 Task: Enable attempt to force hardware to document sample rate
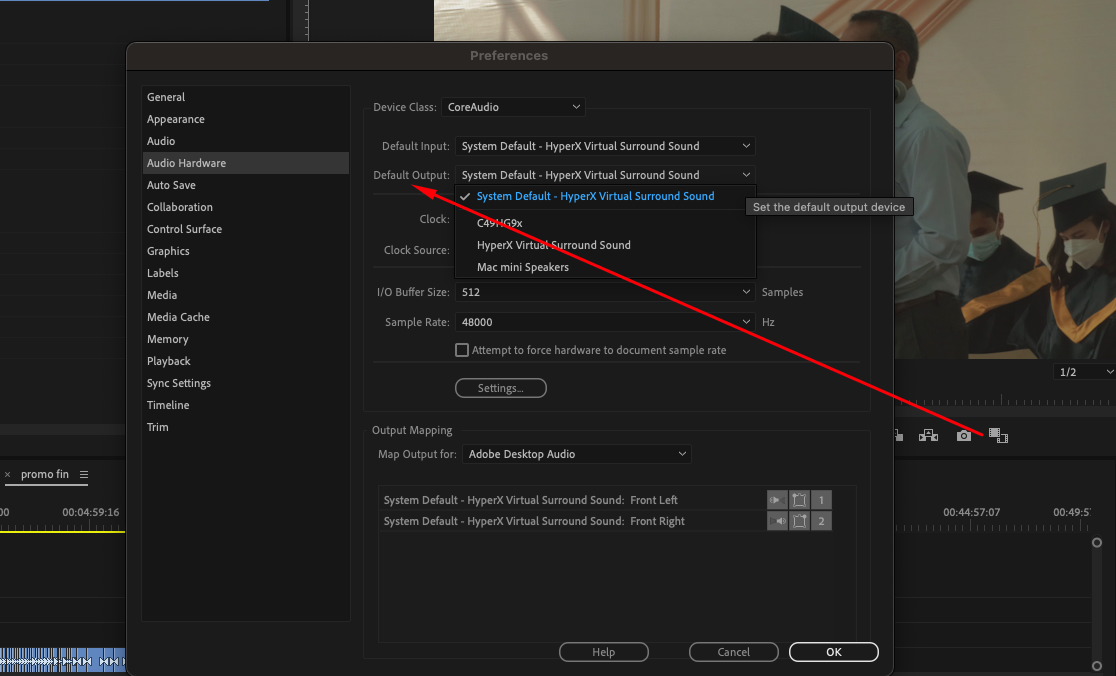coord(462,350)
